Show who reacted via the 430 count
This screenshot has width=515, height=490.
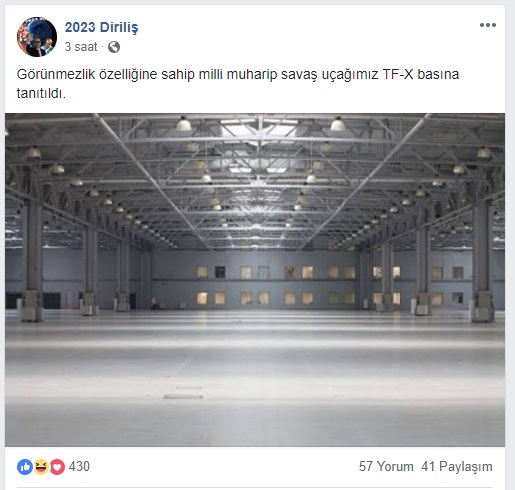tap(79, 466)
